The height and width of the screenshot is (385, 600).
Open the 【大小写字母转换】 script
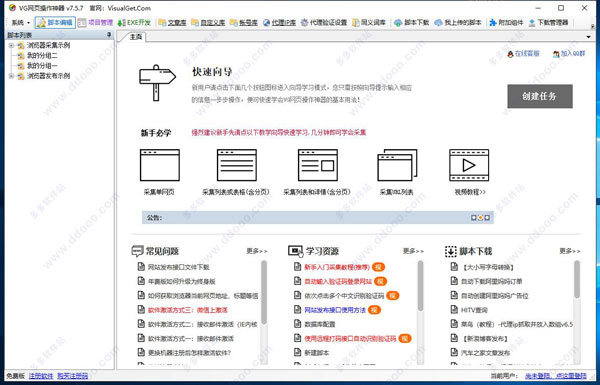coord(488,267)
